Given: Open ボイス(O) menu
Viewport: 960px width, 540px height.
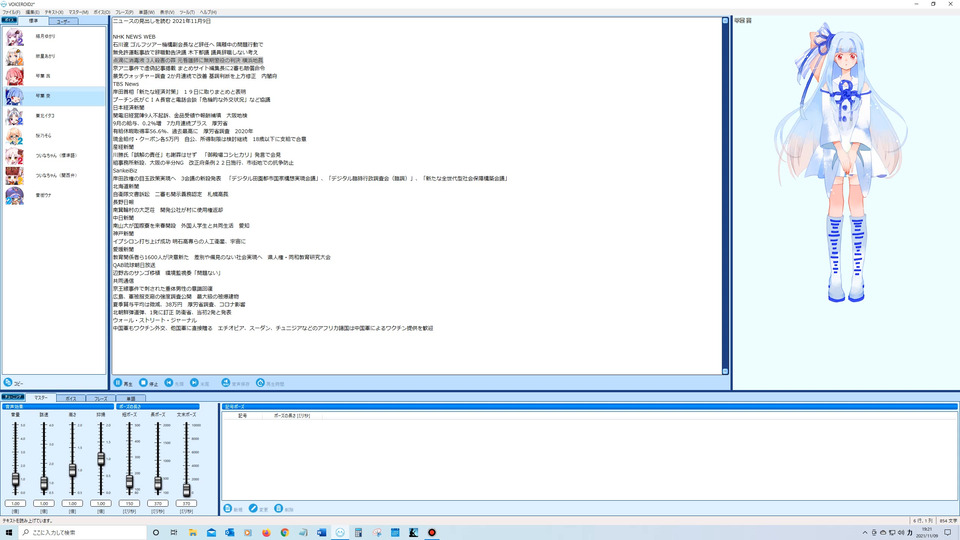Looking at the screenshot, I should [102, 12].
